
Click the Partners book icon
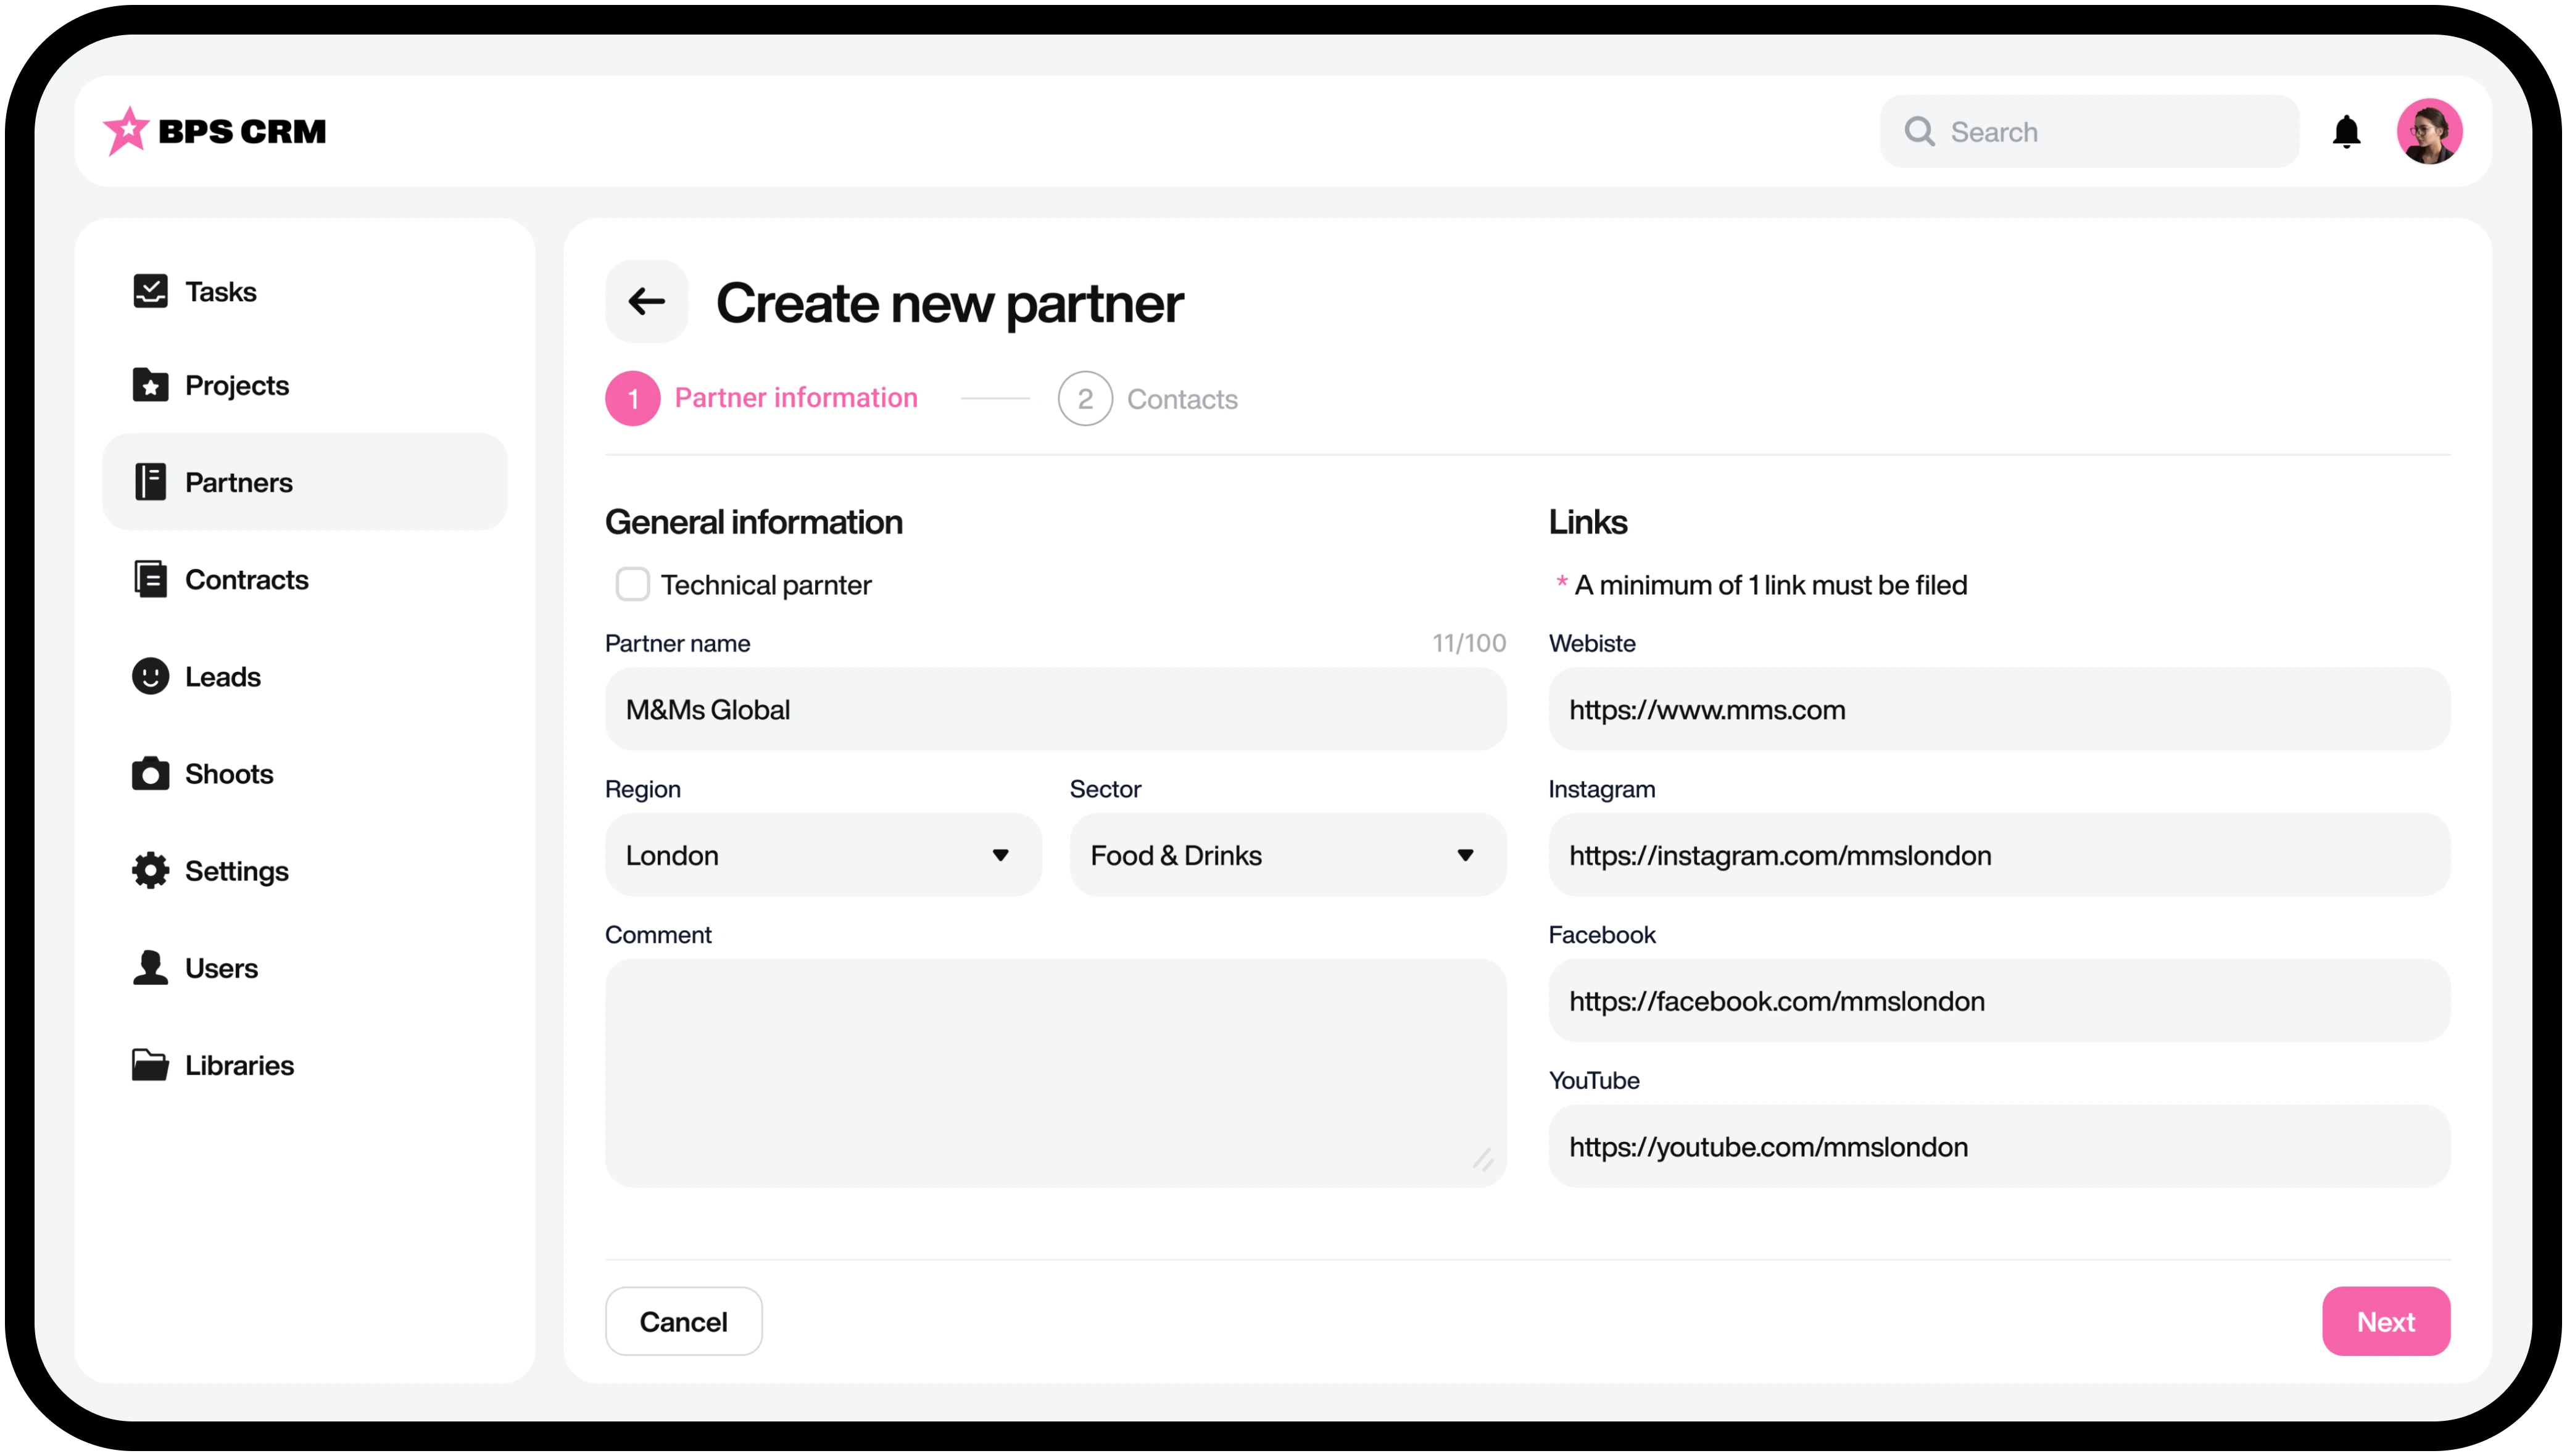(x=150, y=482)
